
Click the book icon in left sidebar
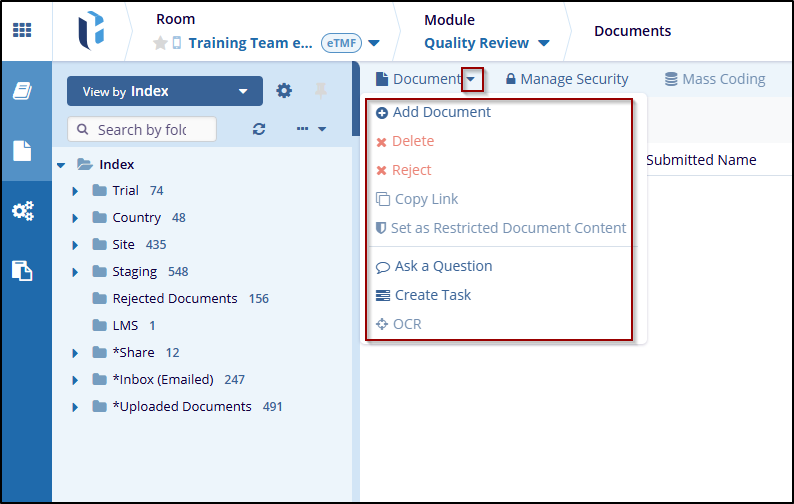[23, 92]
